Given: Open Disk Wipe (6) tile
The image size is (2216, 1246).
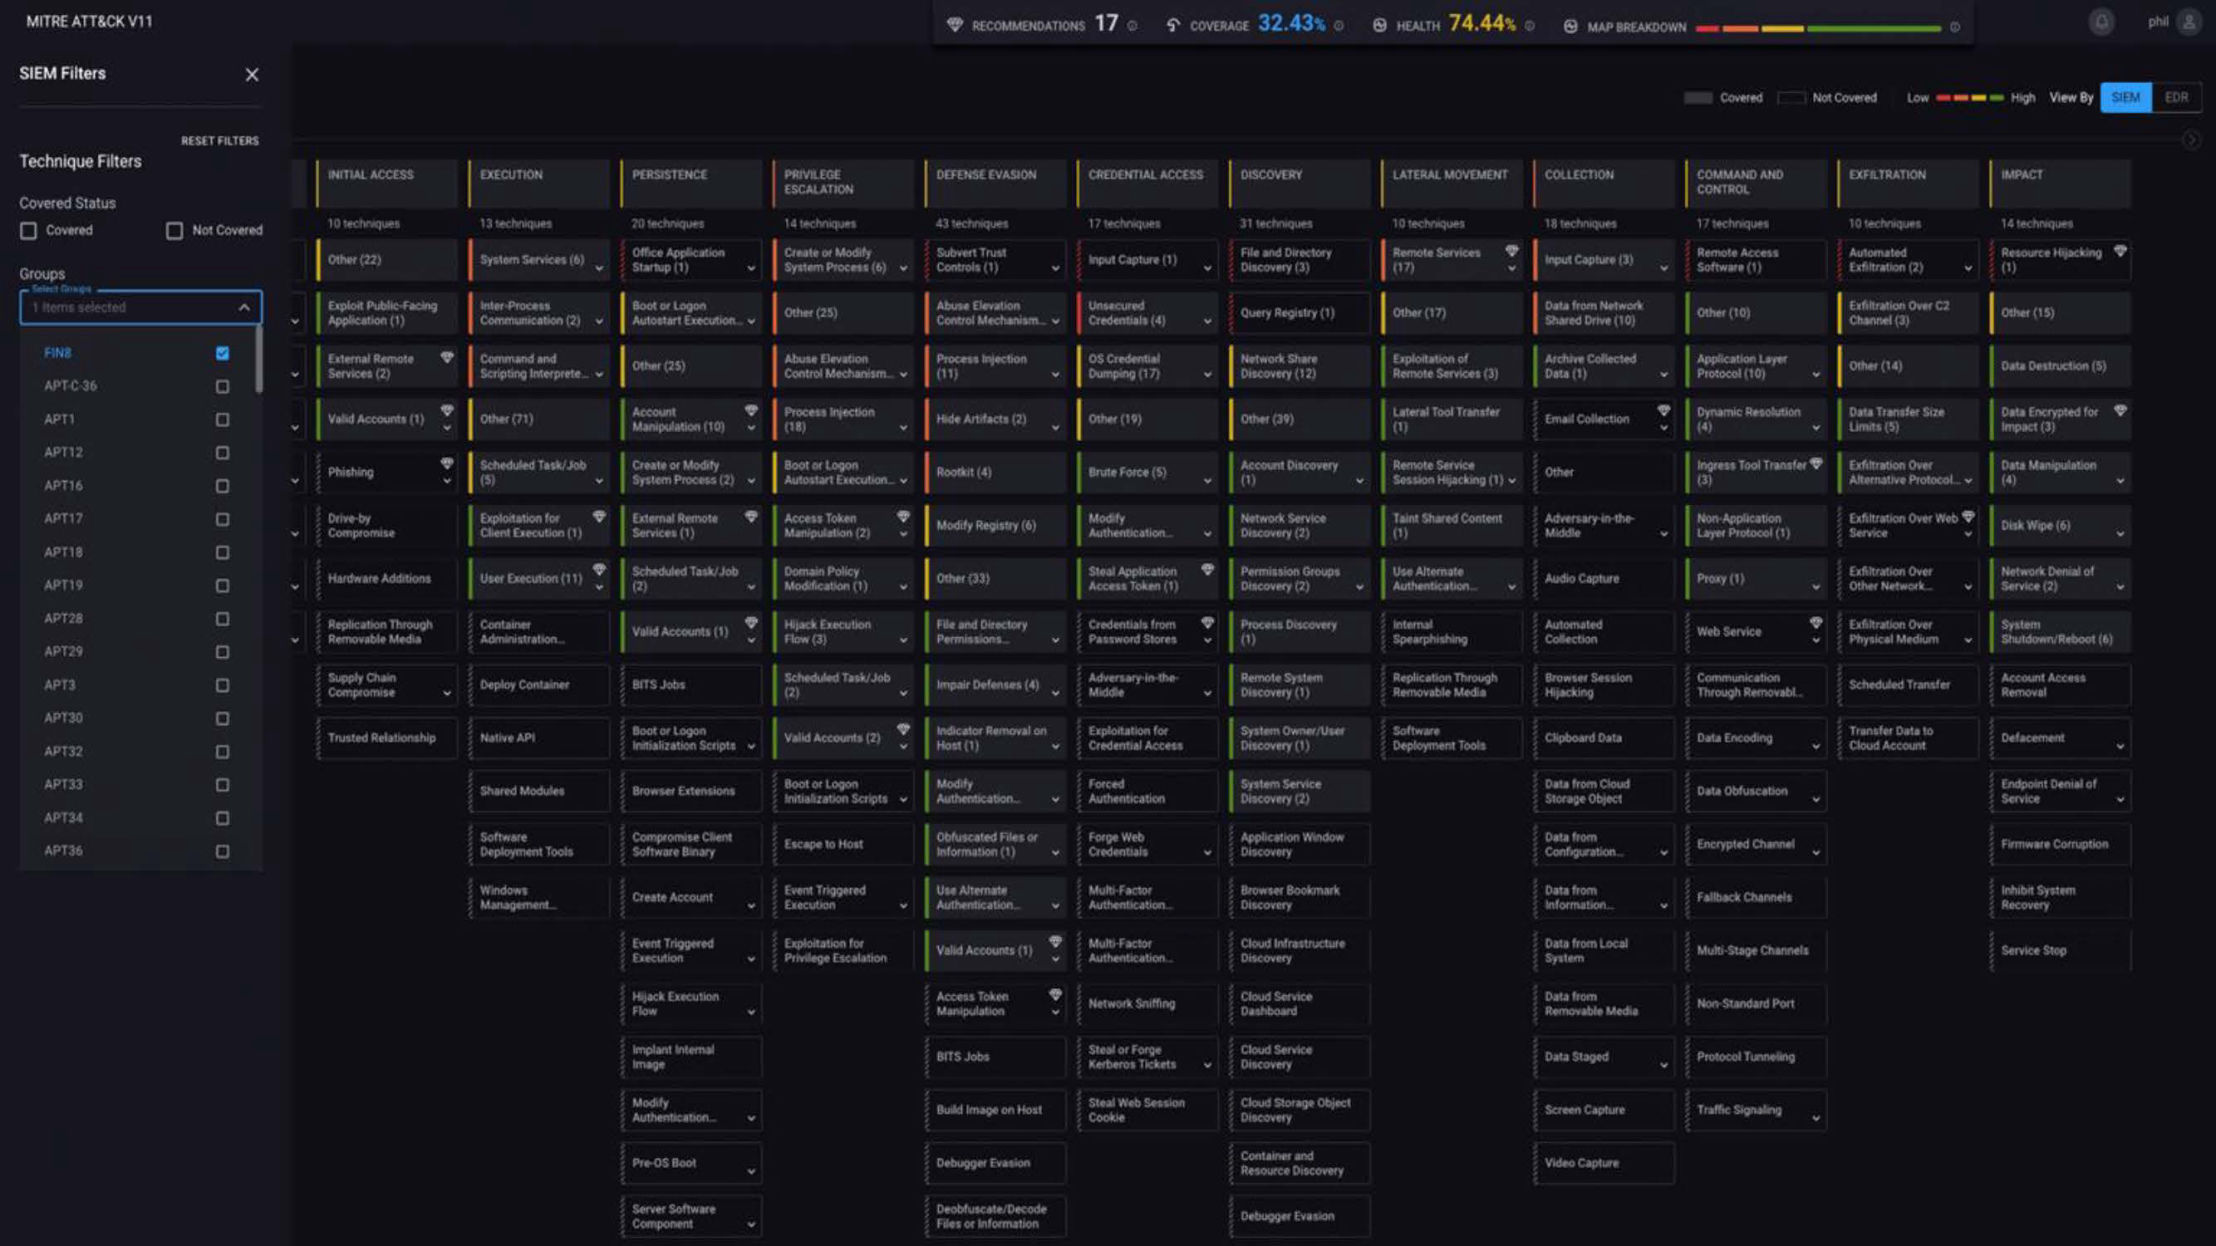Looking at the screenshot, I should (2060, 525).
